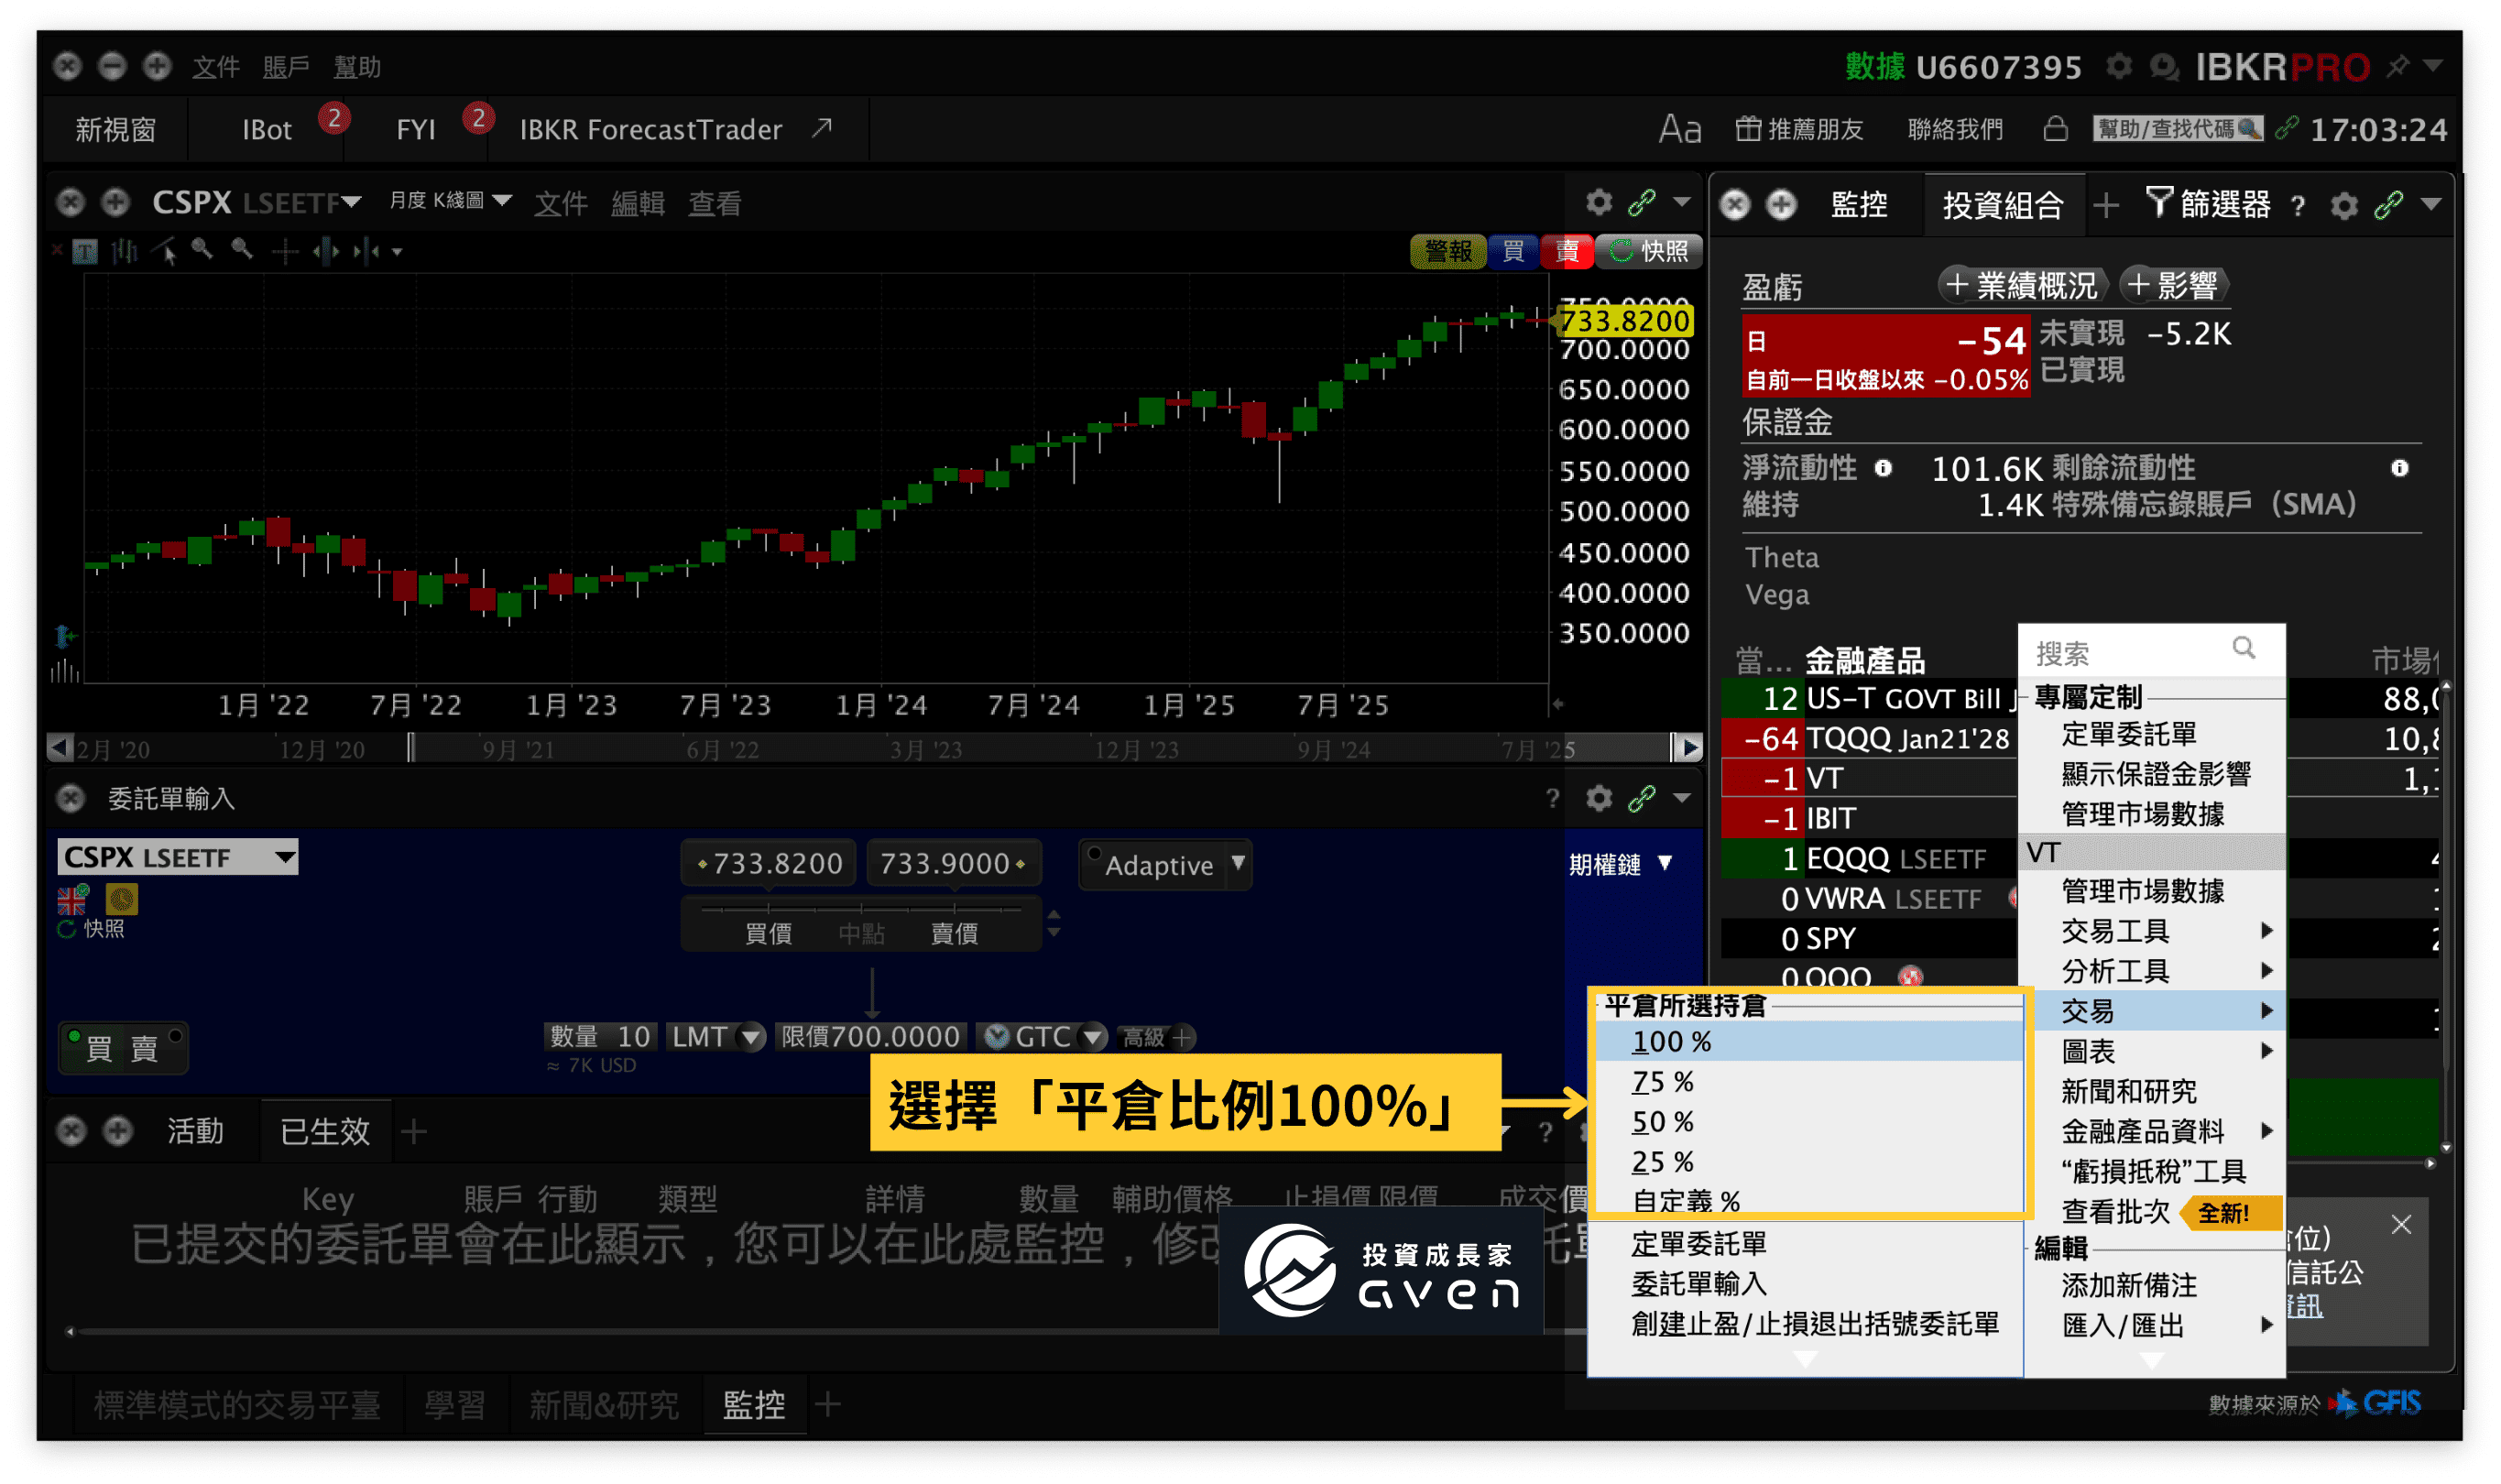Open the gear settings icon on 委託單輸入 panel
2501x1484 pixels.
pos(1598,798)
